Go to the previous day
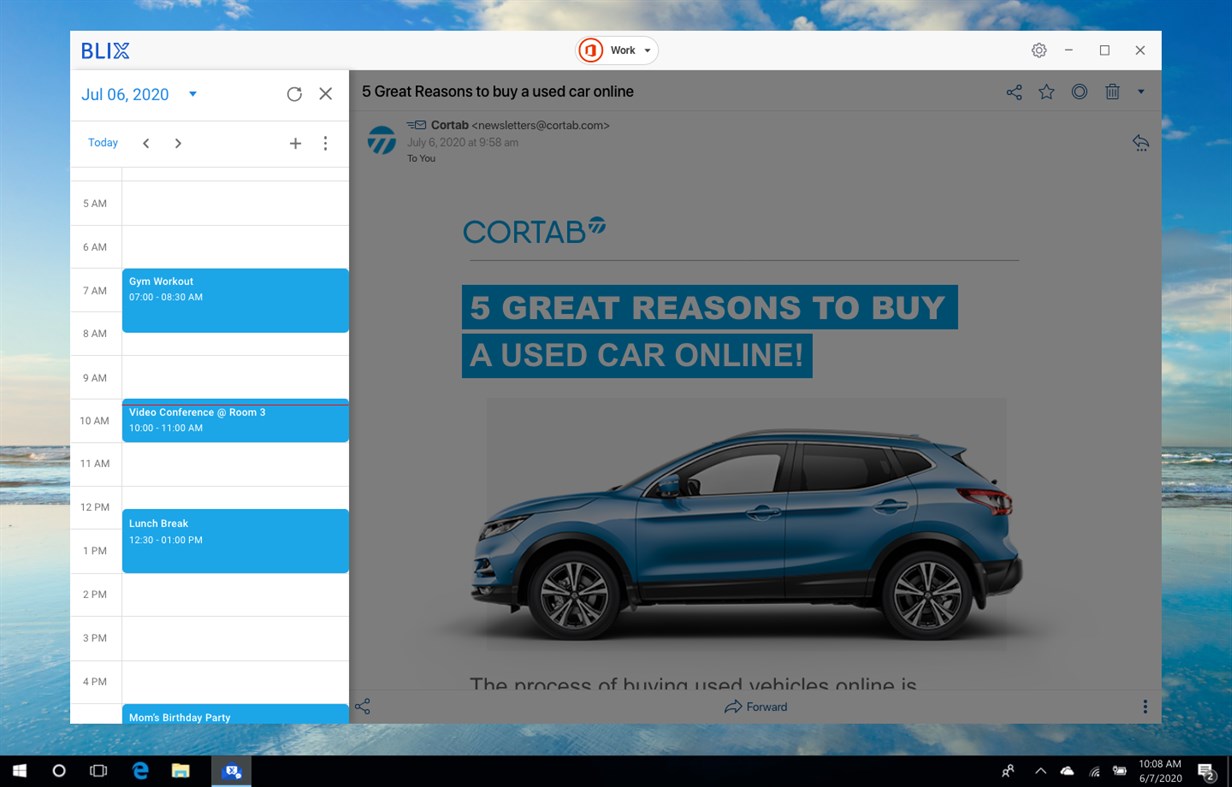Image resolution: width=1232 pixels, height=787 pixels. click(146, 143)
